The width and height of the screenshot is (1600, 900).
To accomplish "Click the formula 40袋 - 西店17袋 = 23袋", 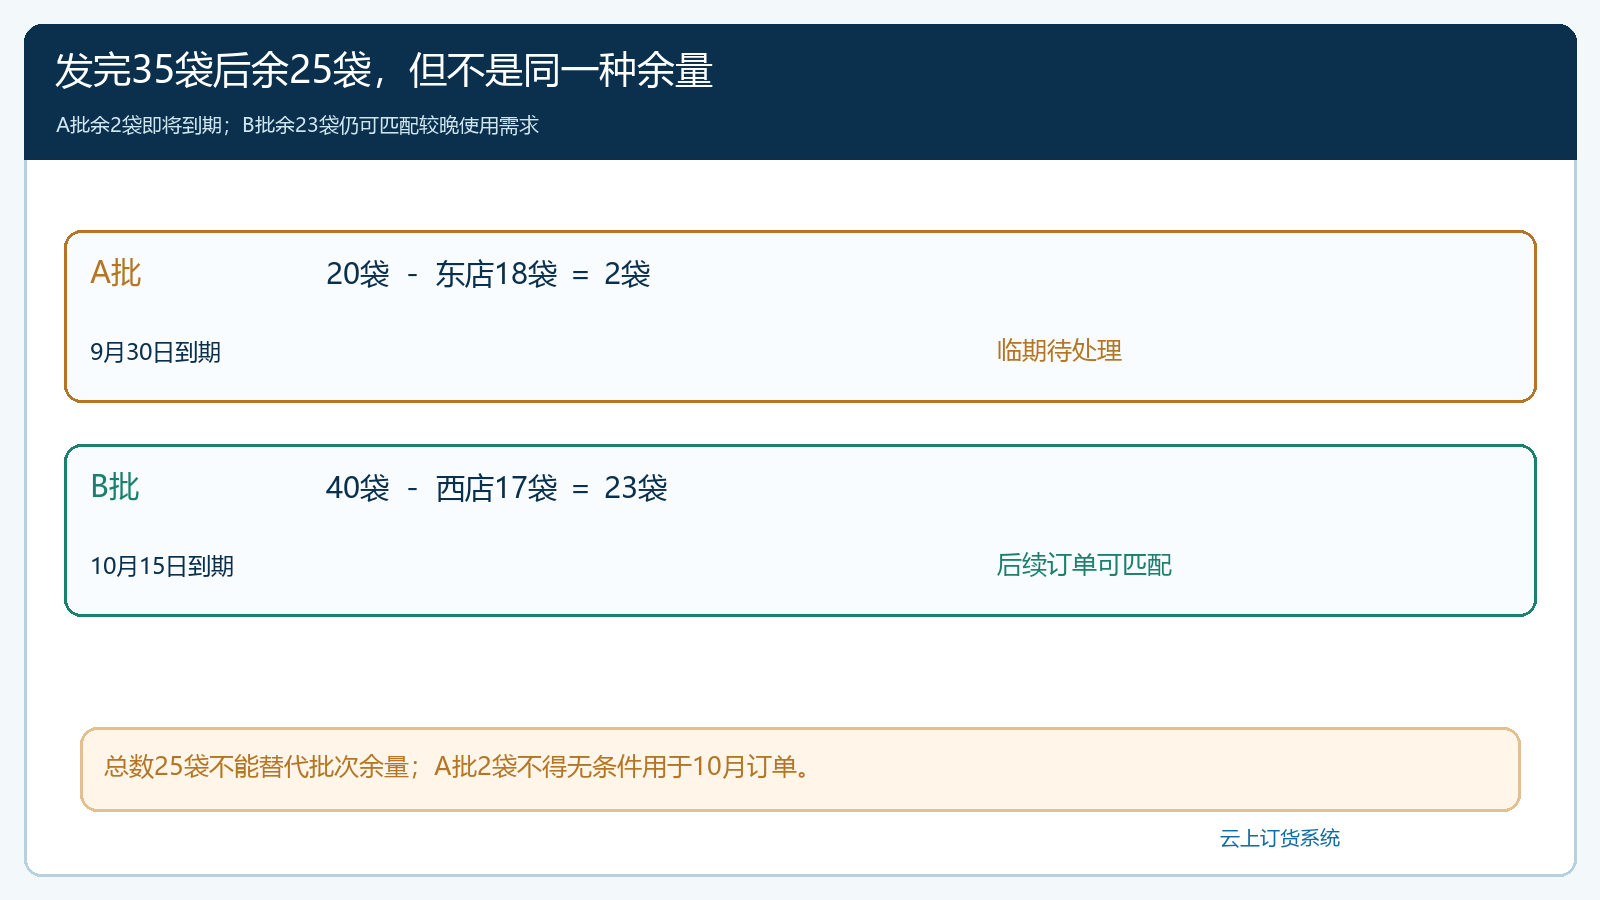I will (x=497, y=488).
